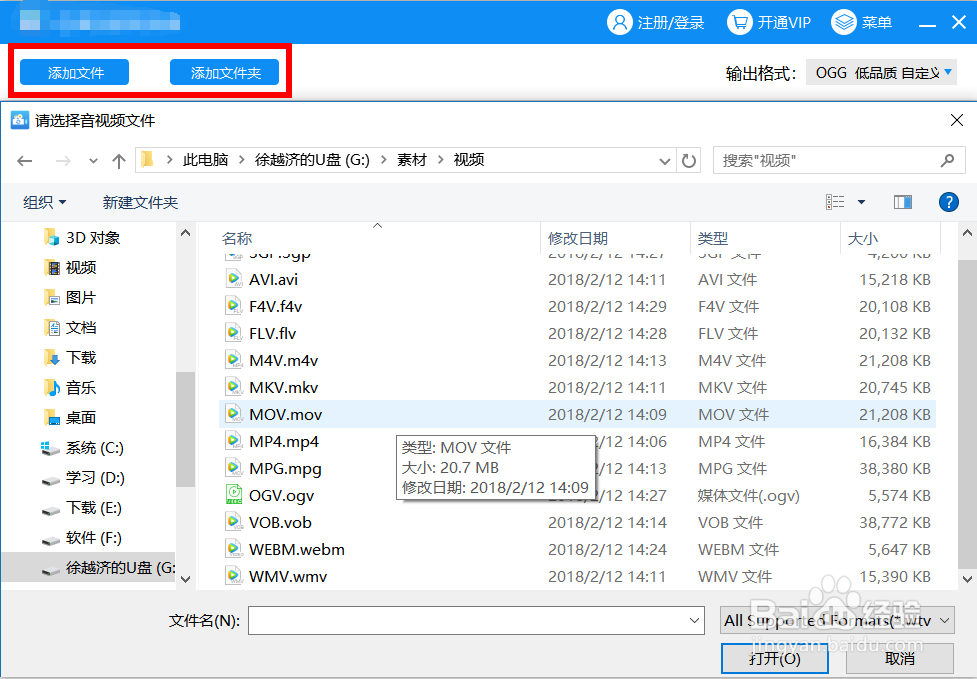Click 徐越济的U盘 (G:) in breadcrumb
This screenshot has width=977, height=679.
[312, 160]
